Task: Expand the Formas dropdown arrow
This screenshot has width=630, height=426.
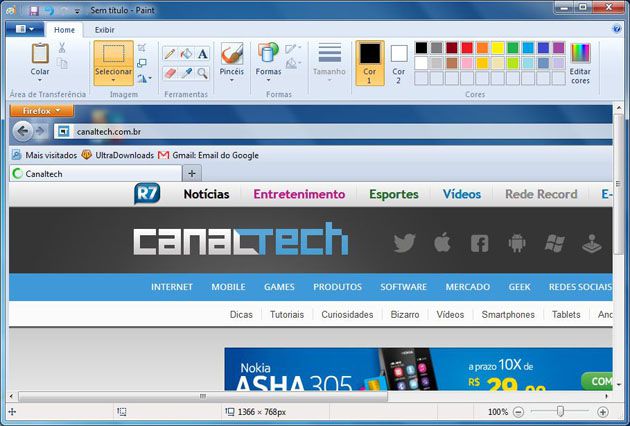Action: [x=268, y=80]
